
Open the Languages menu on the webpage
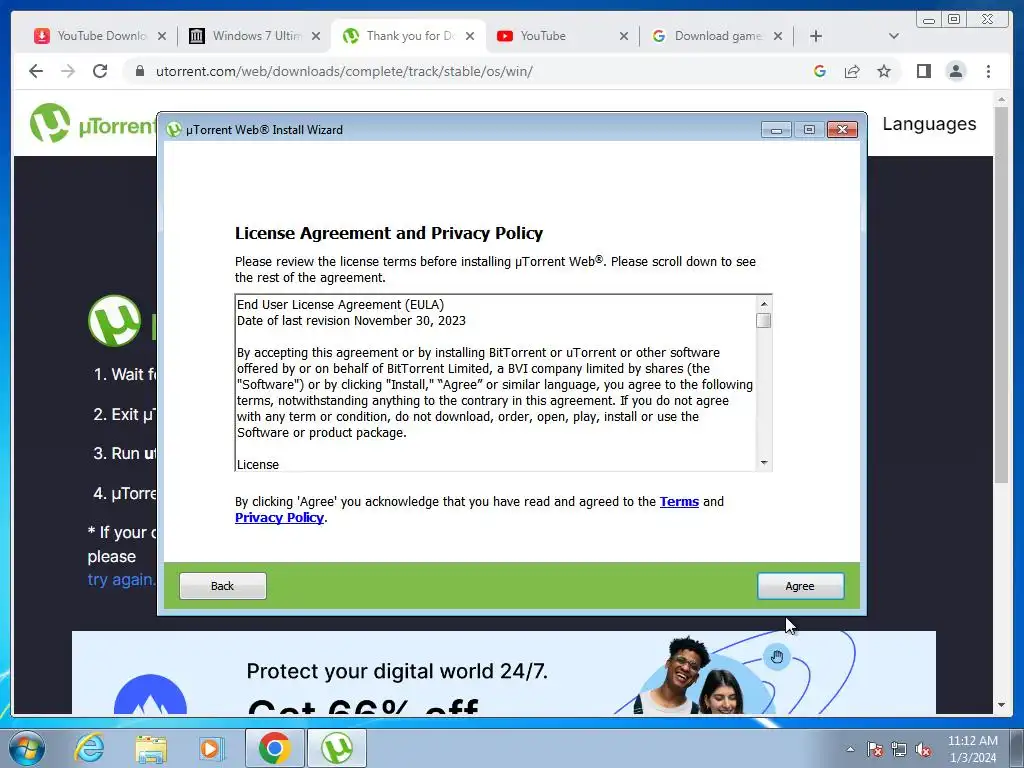tap(929, 123)
